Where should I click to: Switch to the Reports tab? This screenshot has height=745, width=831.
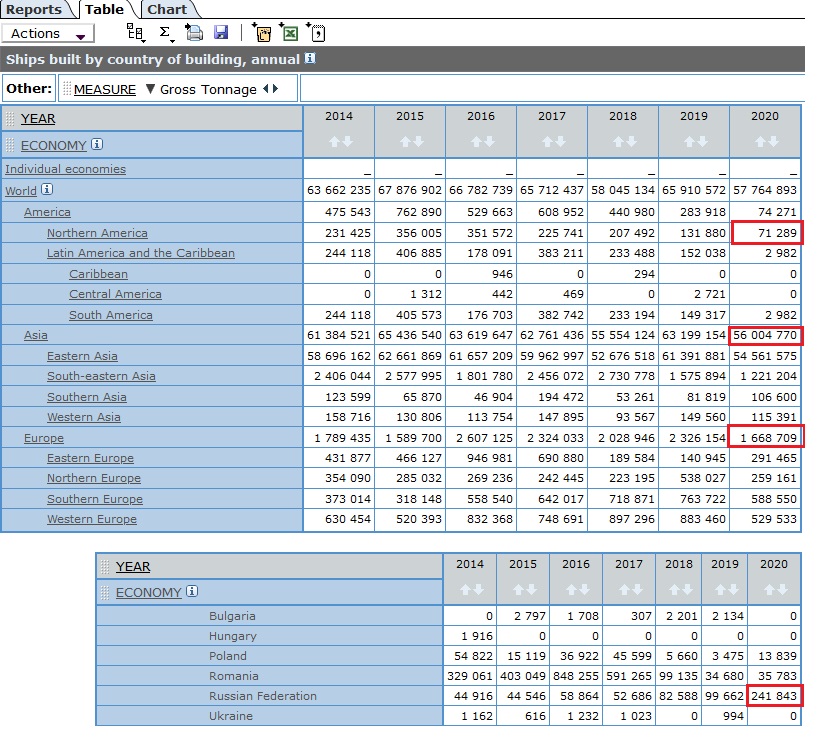34,10
